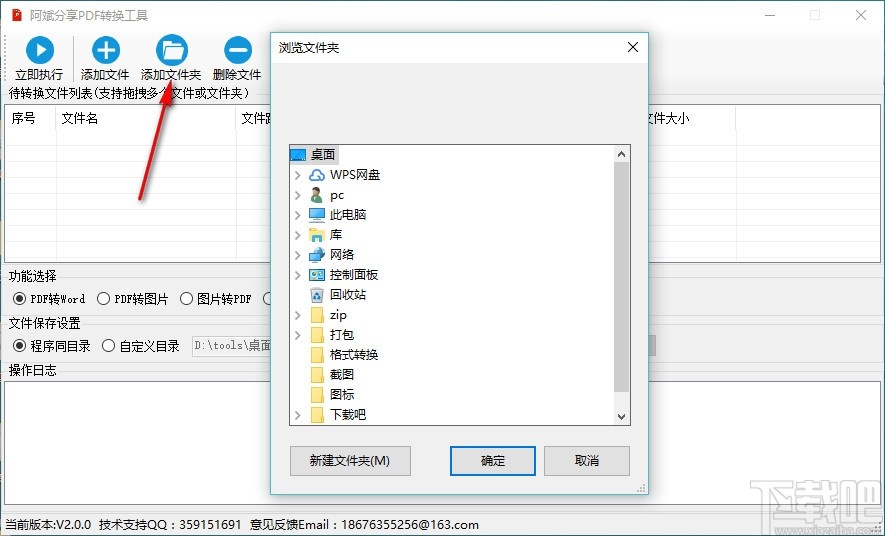Expand the 下载吧 folder node
885x536 pixels.
[x=297, y=415]
